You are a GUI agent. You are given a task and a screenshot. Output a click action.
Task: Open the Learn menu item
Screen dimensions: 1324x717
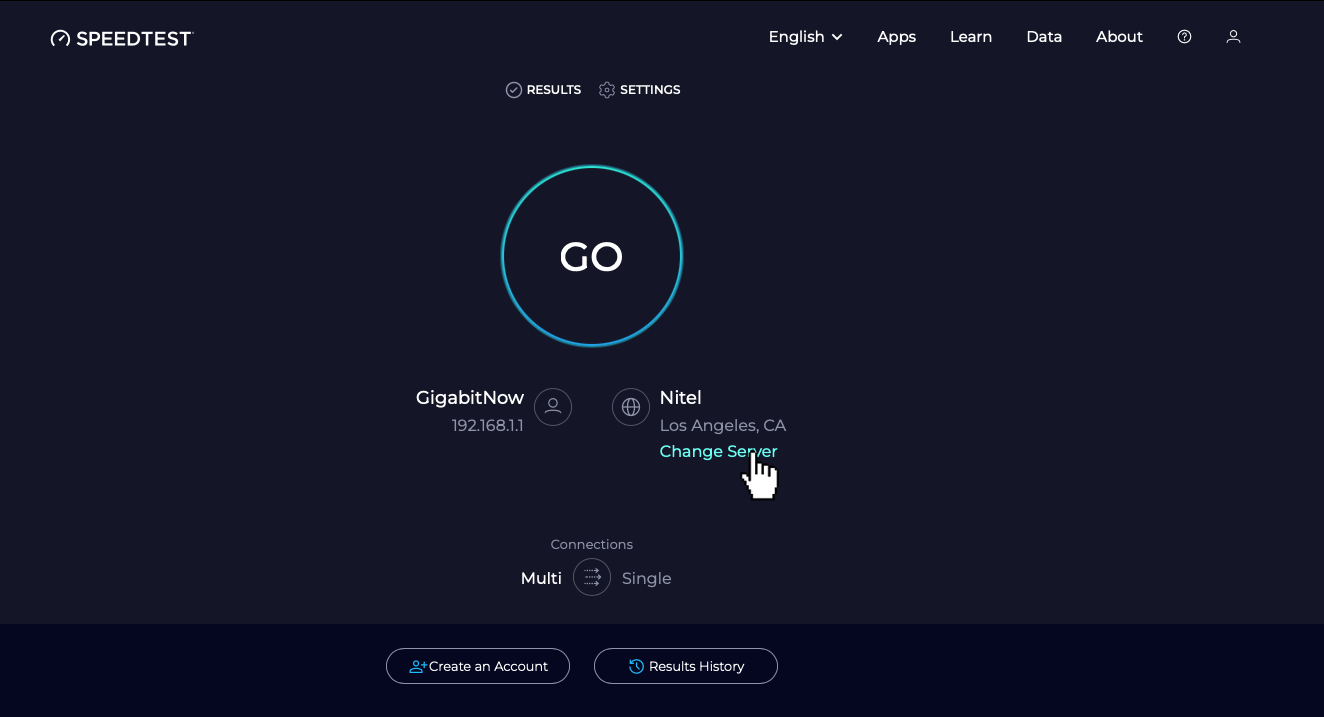pyautogui.click(x=971, y=37)
